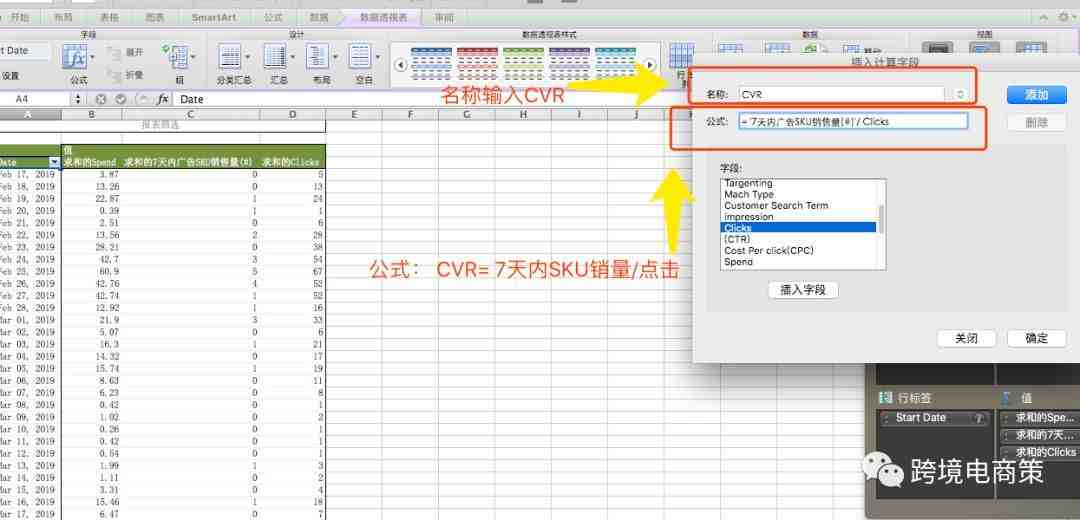This screenshot has height=520, width=1080.
Task: Switch to the 审阅 tab
Action: tap(444, 18)
